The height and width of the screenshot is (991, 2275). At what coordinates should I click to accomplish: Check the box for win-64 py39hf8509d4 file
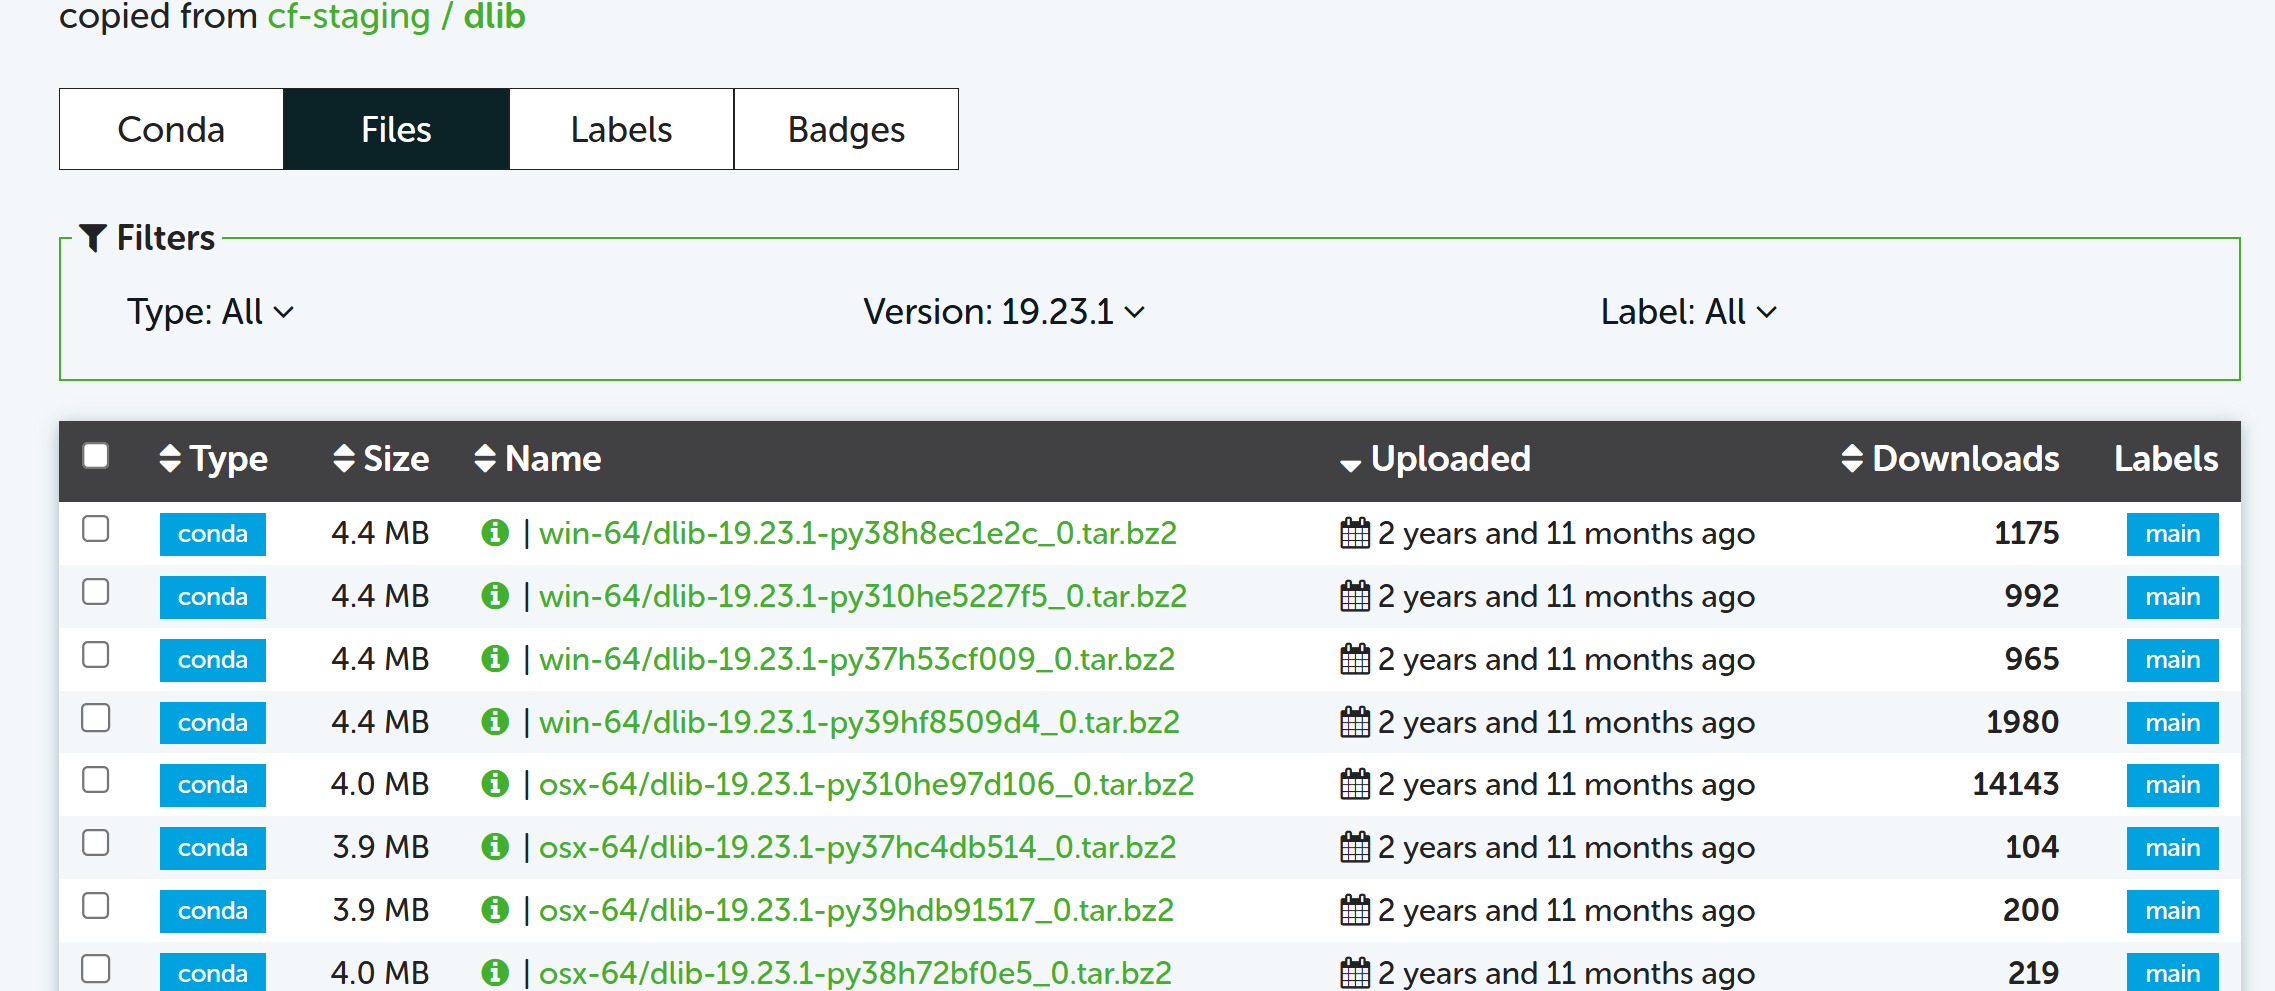pyautogui.click(x=96, y=718)
